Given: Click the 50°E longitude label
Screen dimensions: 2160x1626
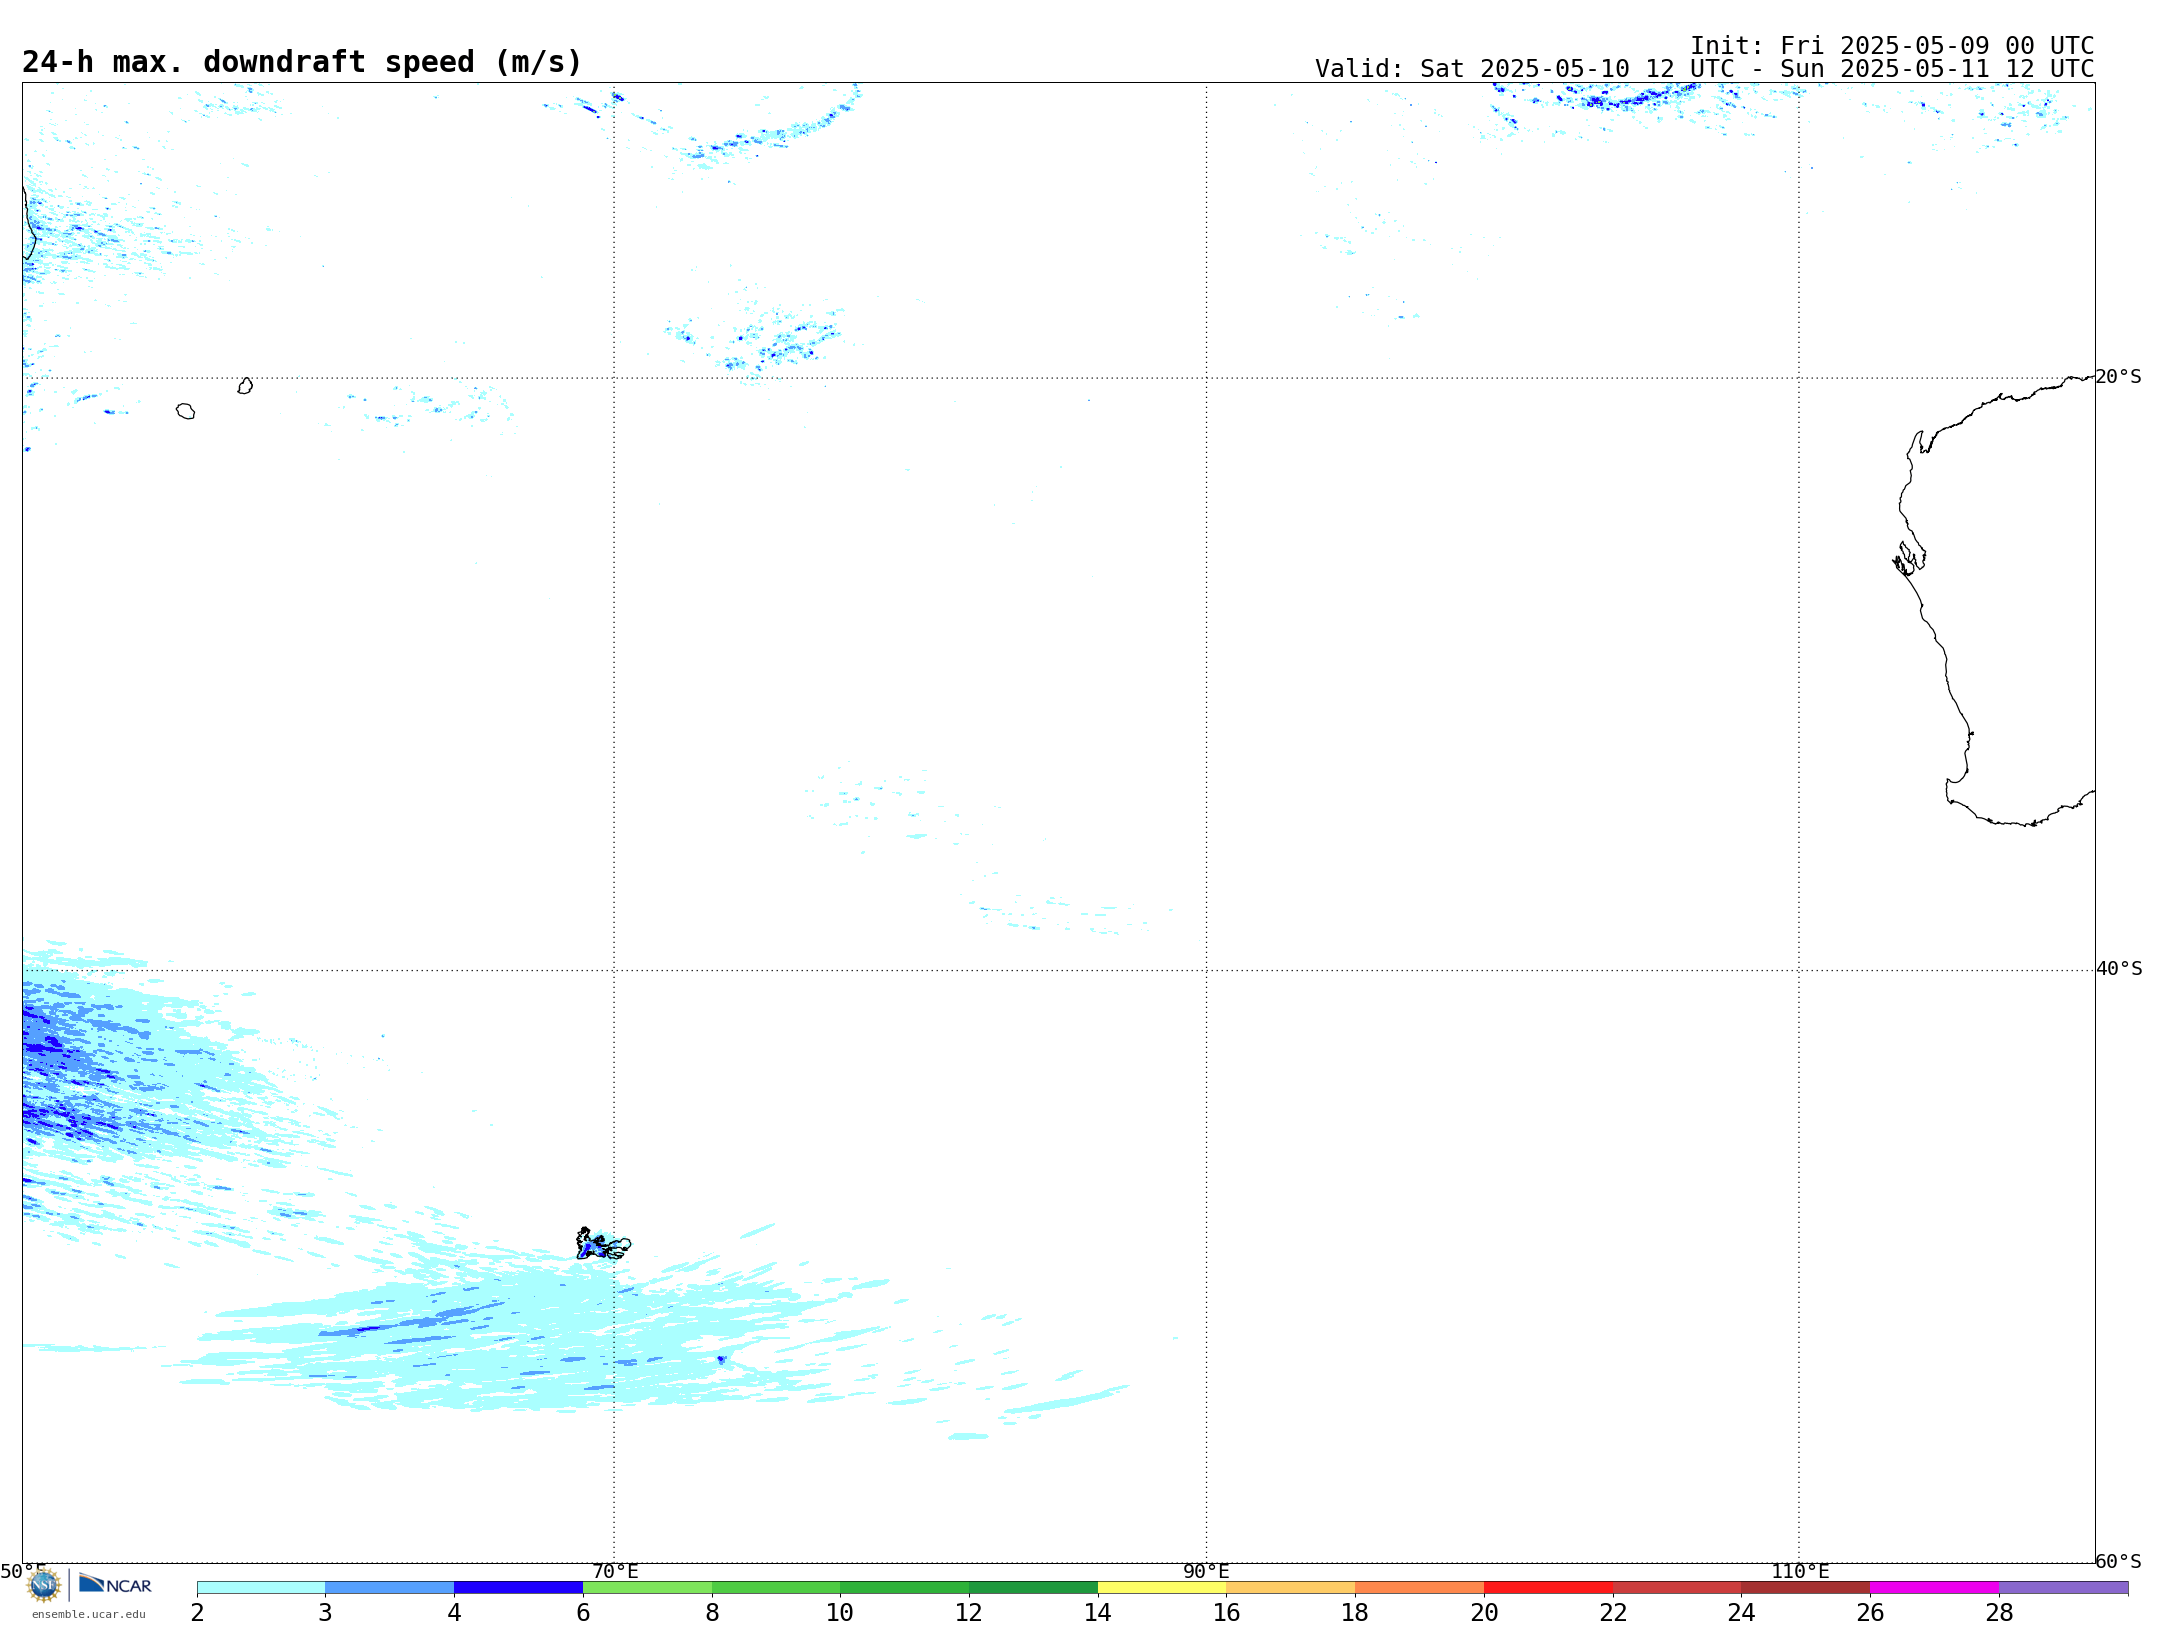Looking at the screenshot, I should 23,1572.
